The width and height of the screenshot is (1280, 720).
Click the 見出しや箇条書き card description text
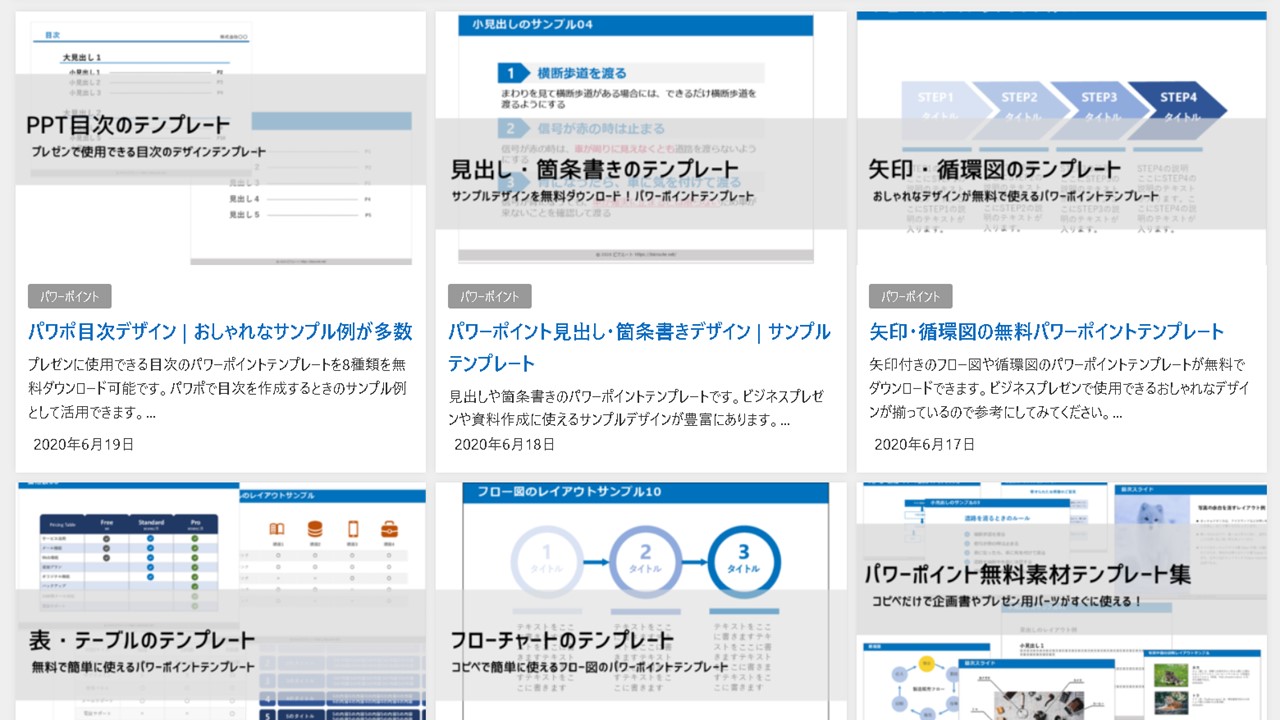[636, 408]
